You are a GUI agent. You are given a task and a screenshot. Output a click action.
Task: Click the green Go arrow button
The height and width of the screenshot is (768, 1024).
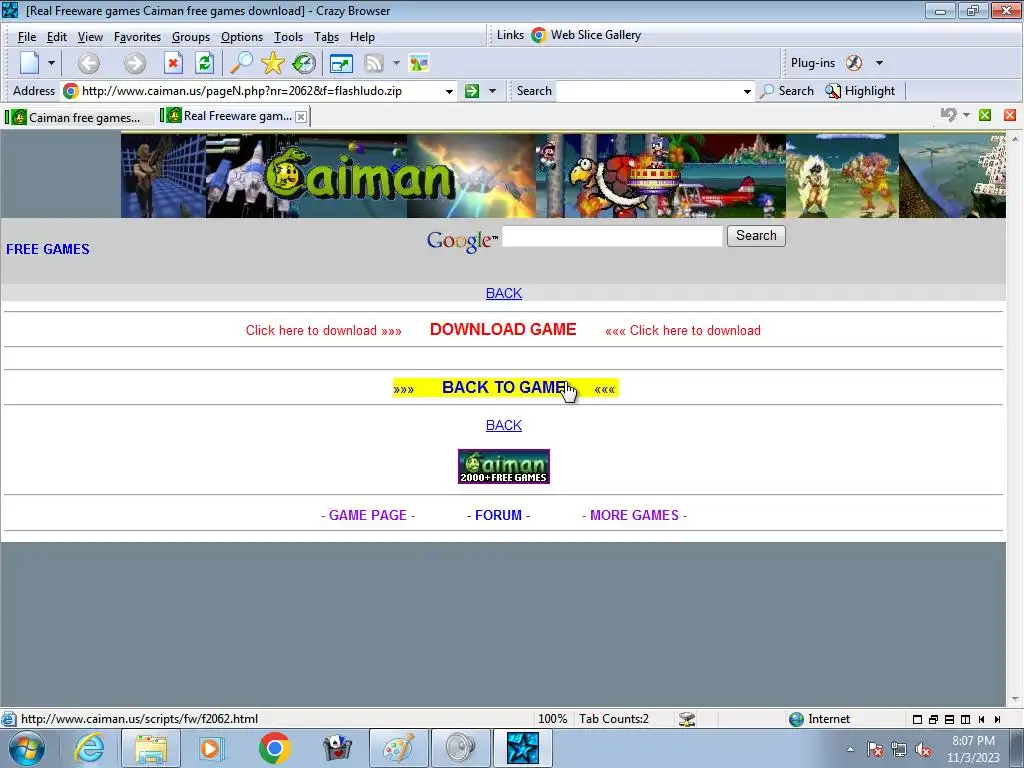(472, 91)
